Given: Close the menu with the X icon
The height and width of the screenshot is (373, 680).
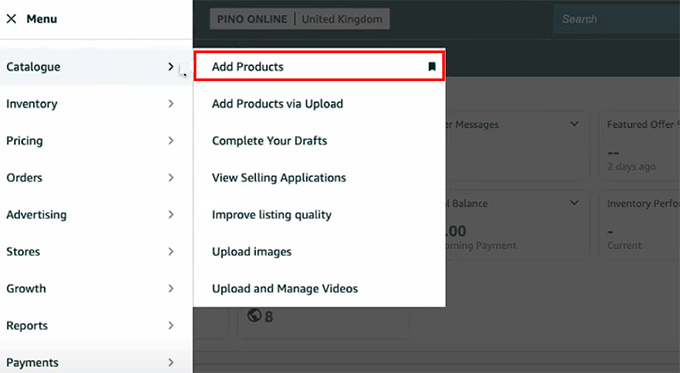Looking at the screenshot, I should (x=11, y=19).
